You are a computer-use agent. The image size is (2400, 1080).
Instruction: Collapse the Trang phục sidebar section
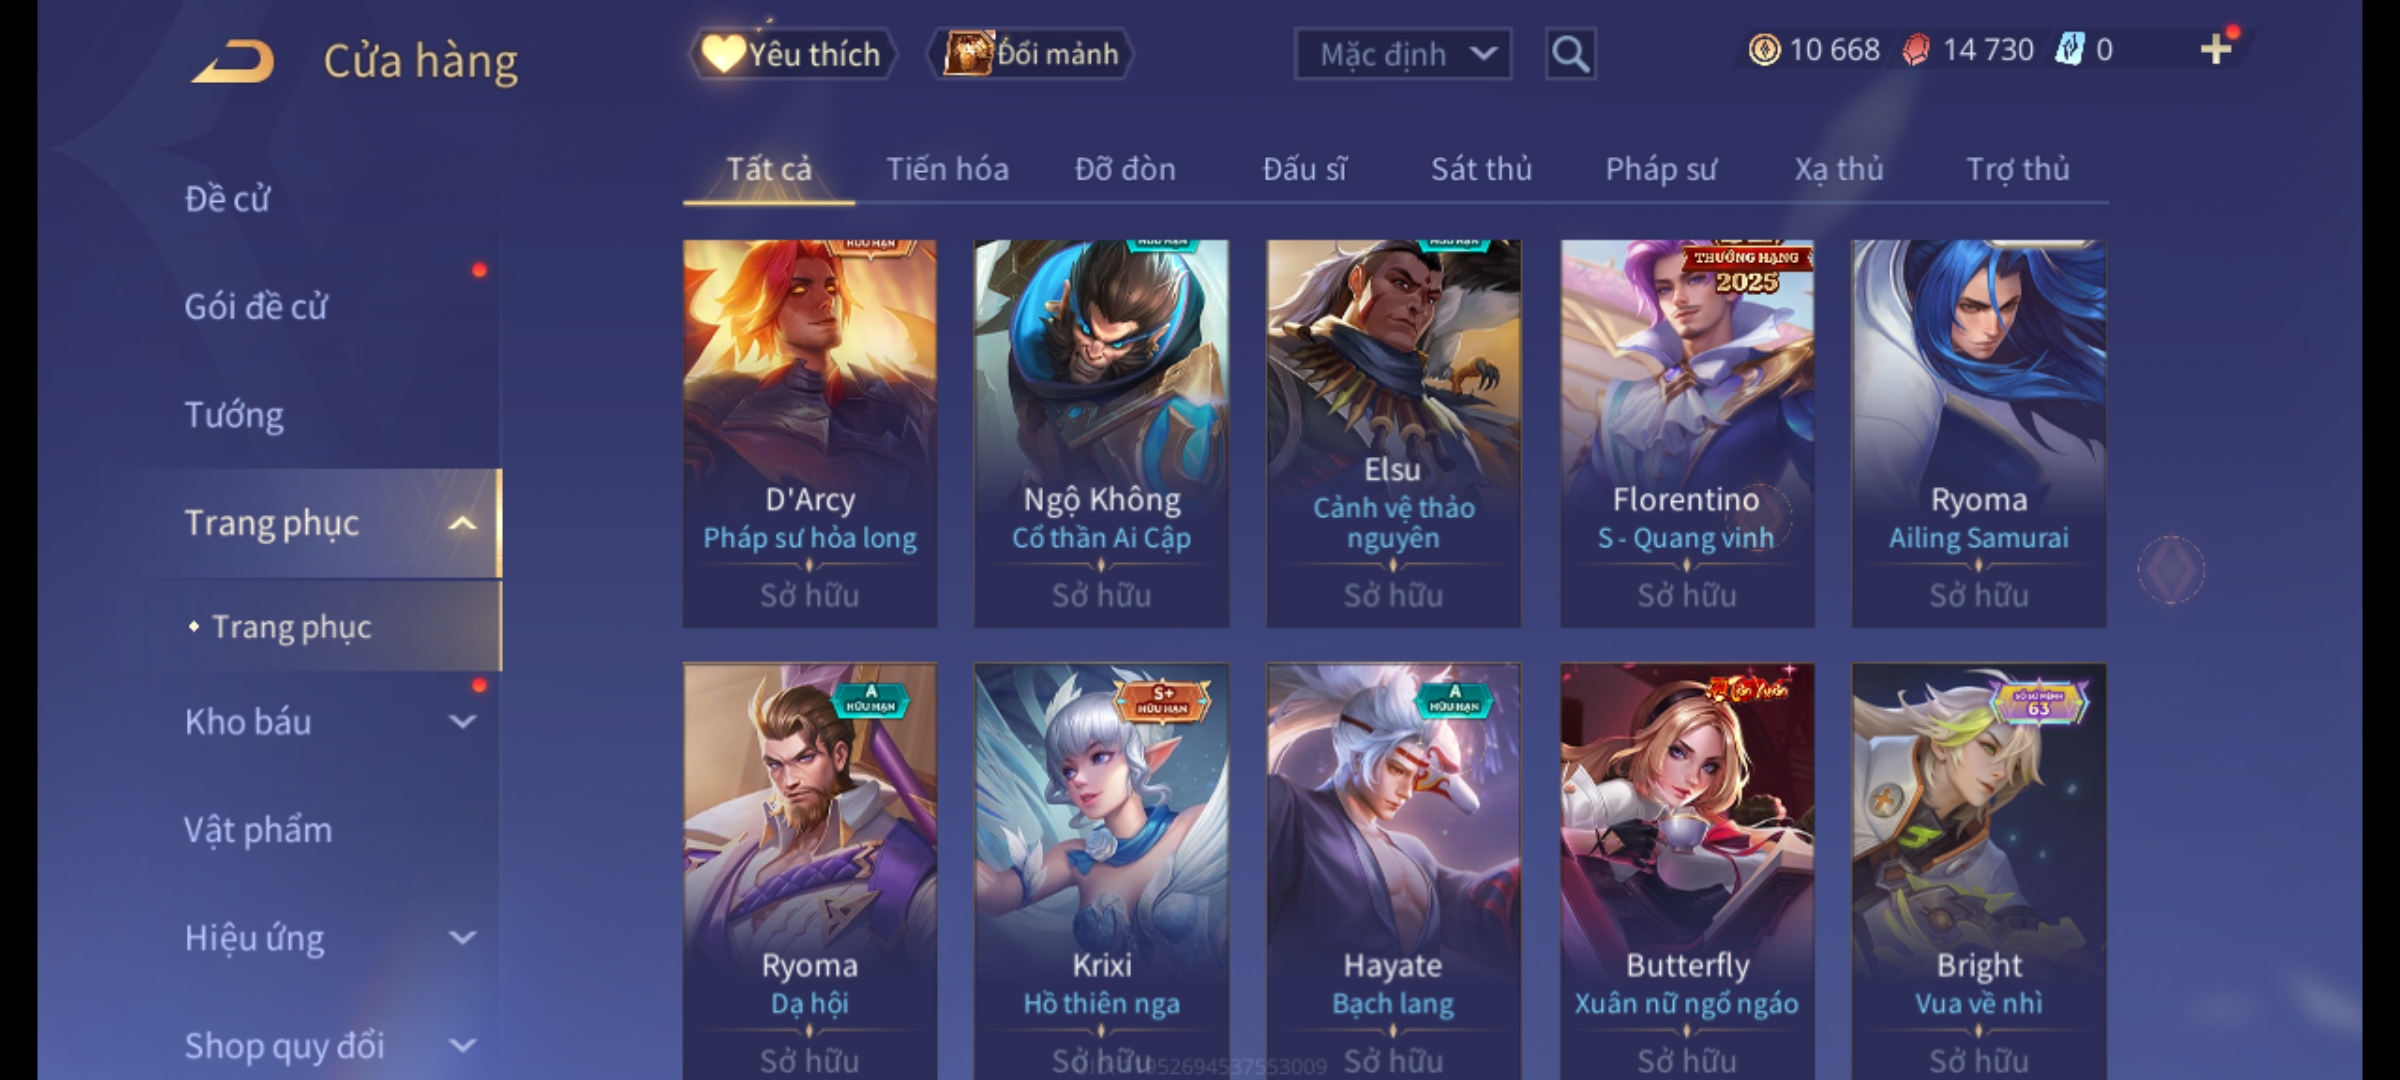pos(462,523)
